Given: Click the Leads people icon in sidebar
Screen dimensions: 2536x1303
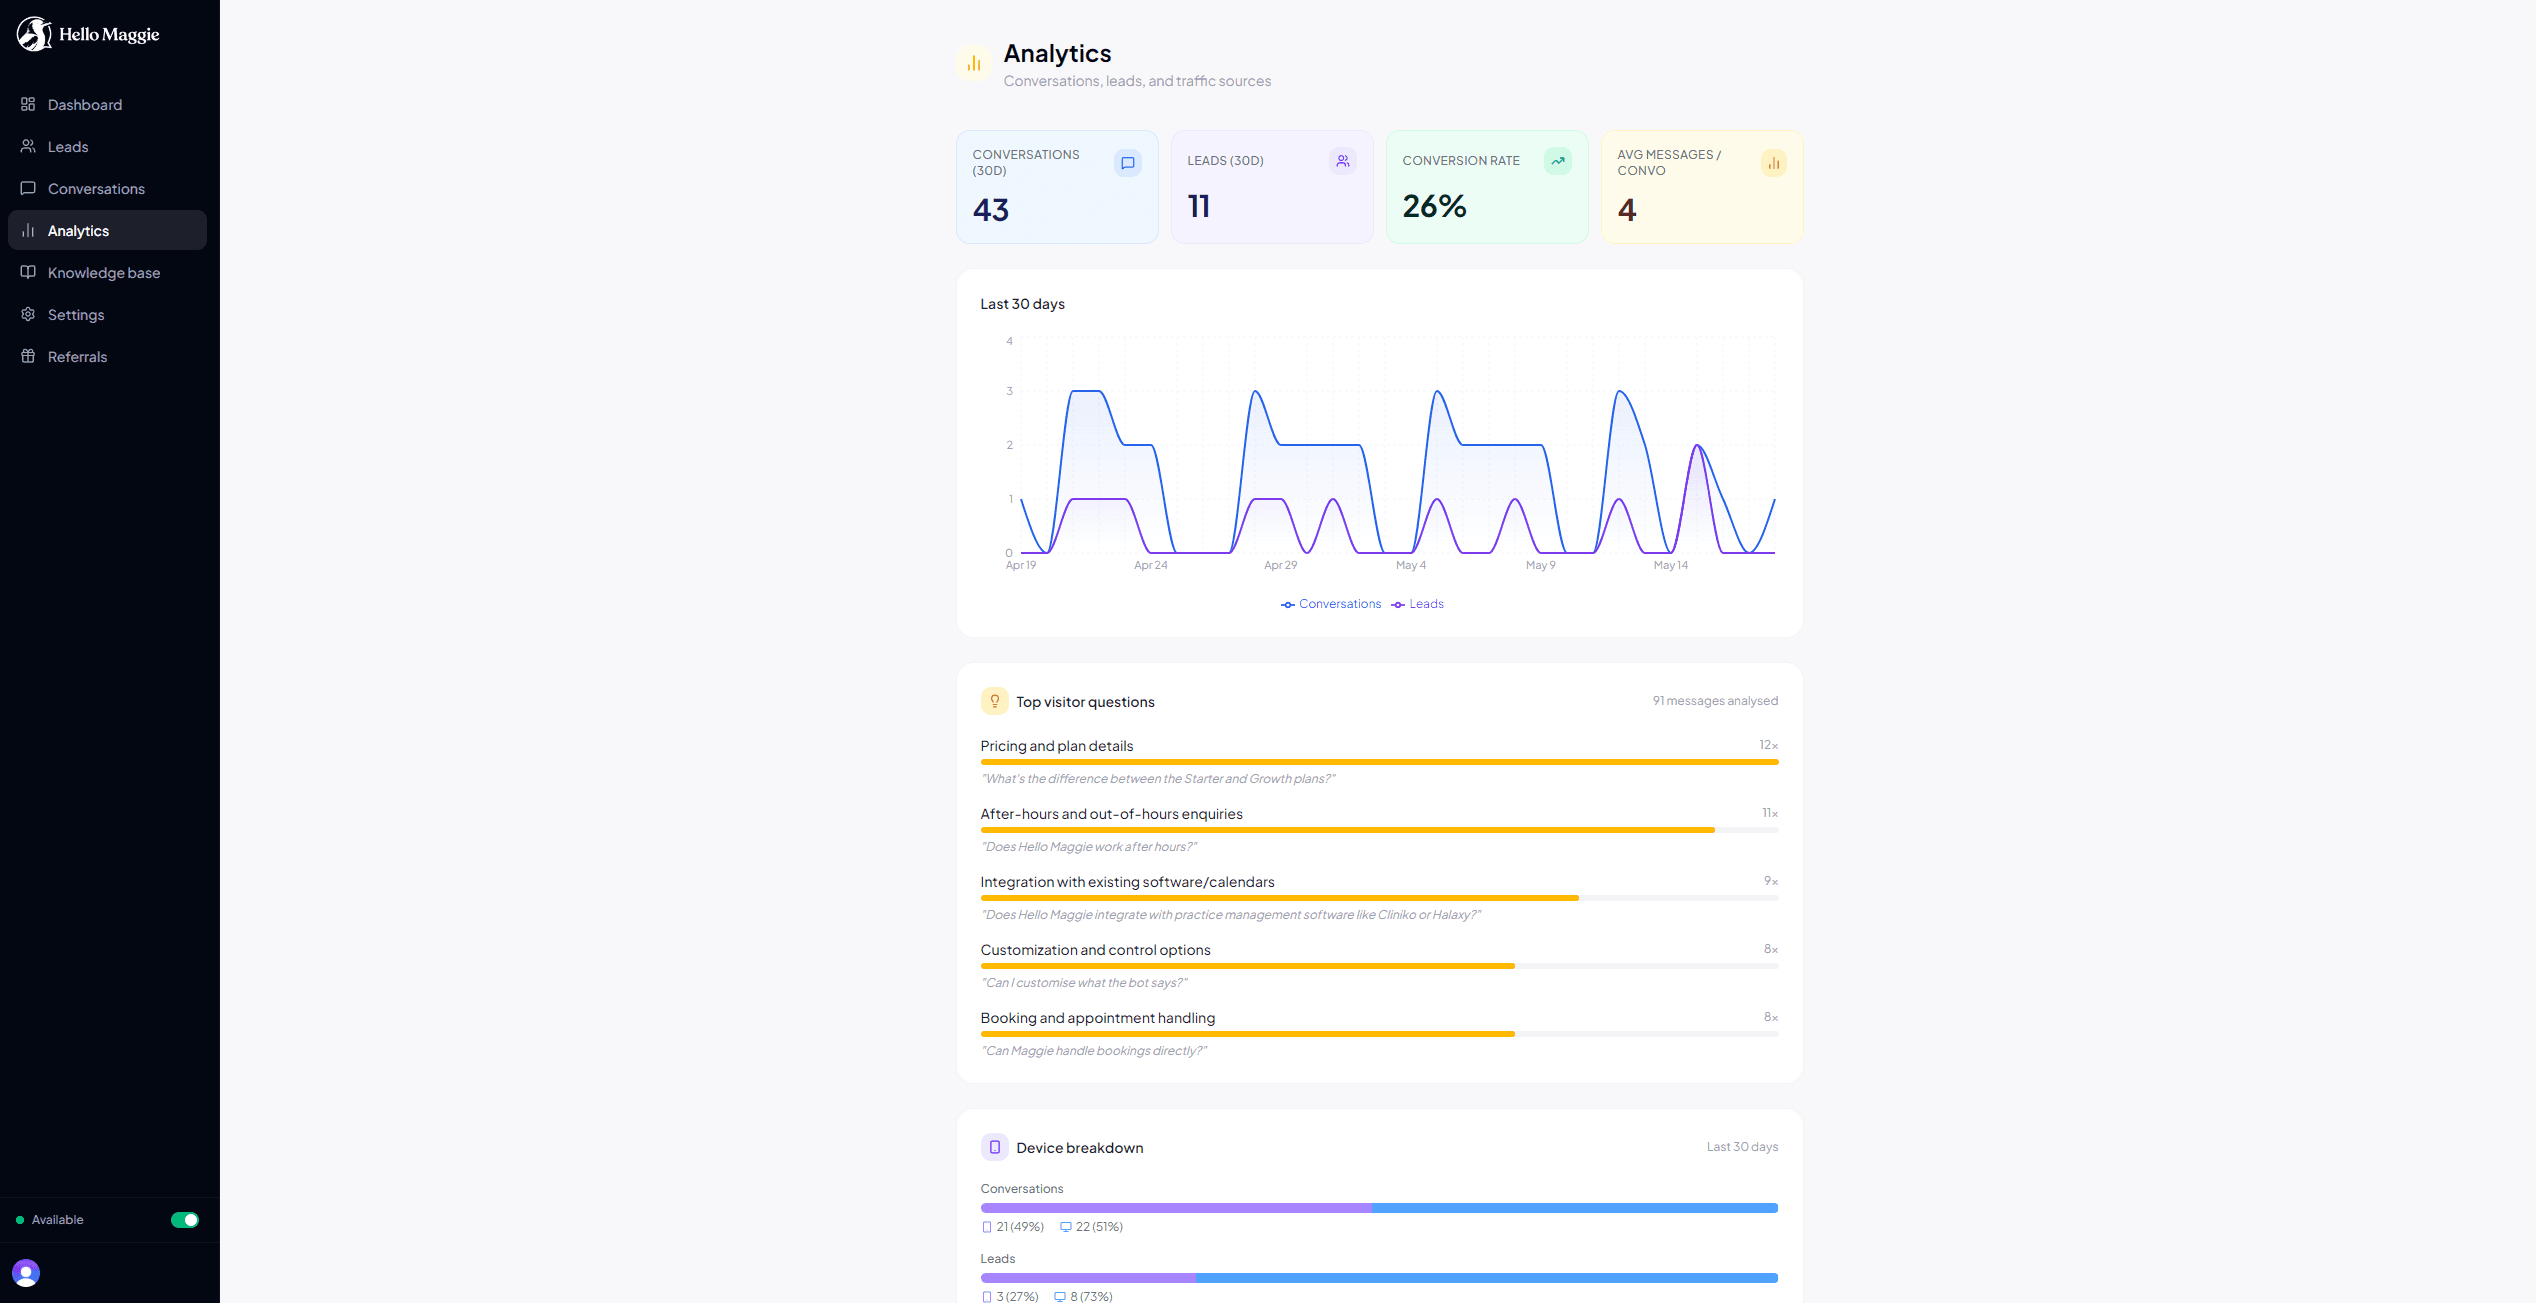Looking at the screenshot, I should click(28, 146).
